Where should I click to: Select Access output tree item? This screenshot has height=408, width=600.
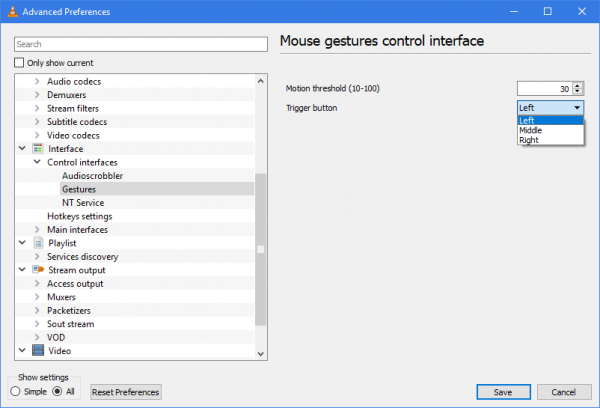click(75, 284)
